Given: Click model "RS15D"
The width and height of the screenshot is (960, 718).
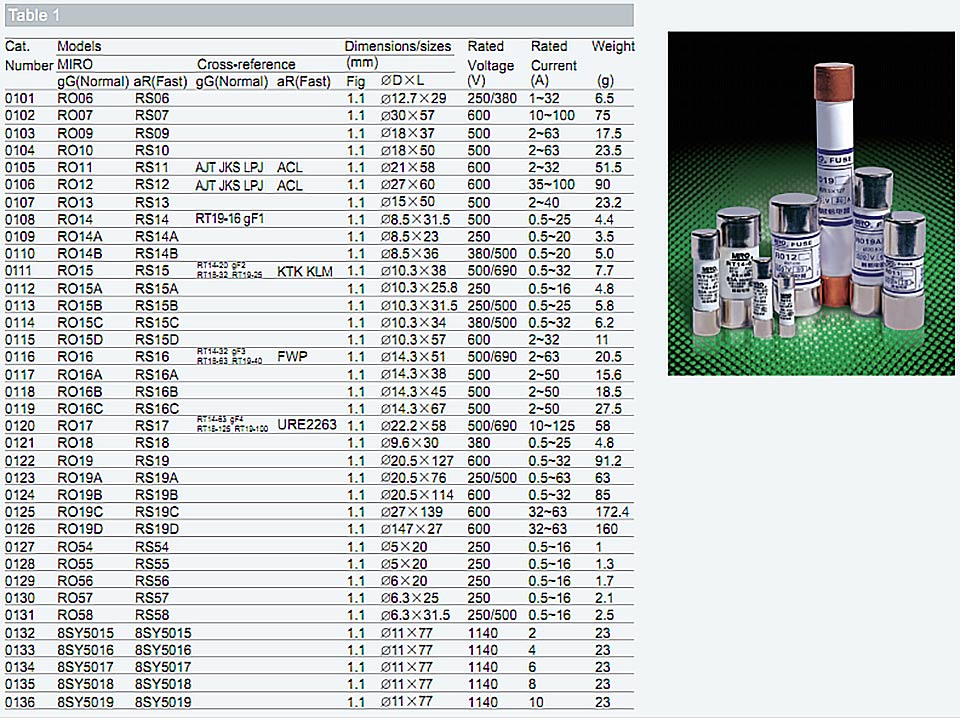Looking at the screenshot, I should pyautogui.click(x=157, y=340).
